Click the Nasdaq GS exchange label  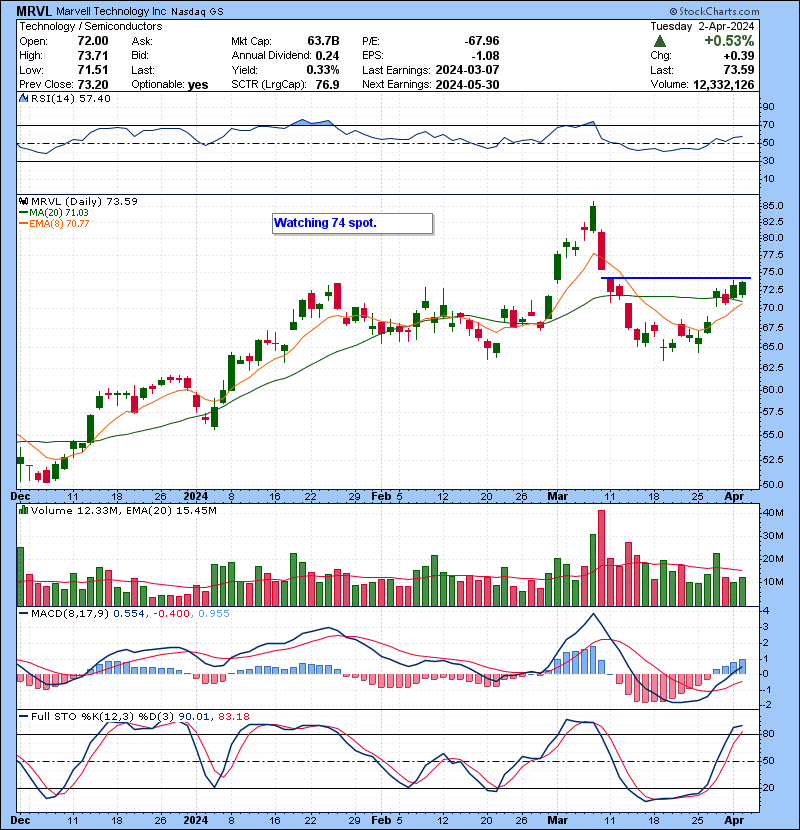(197, 12)
